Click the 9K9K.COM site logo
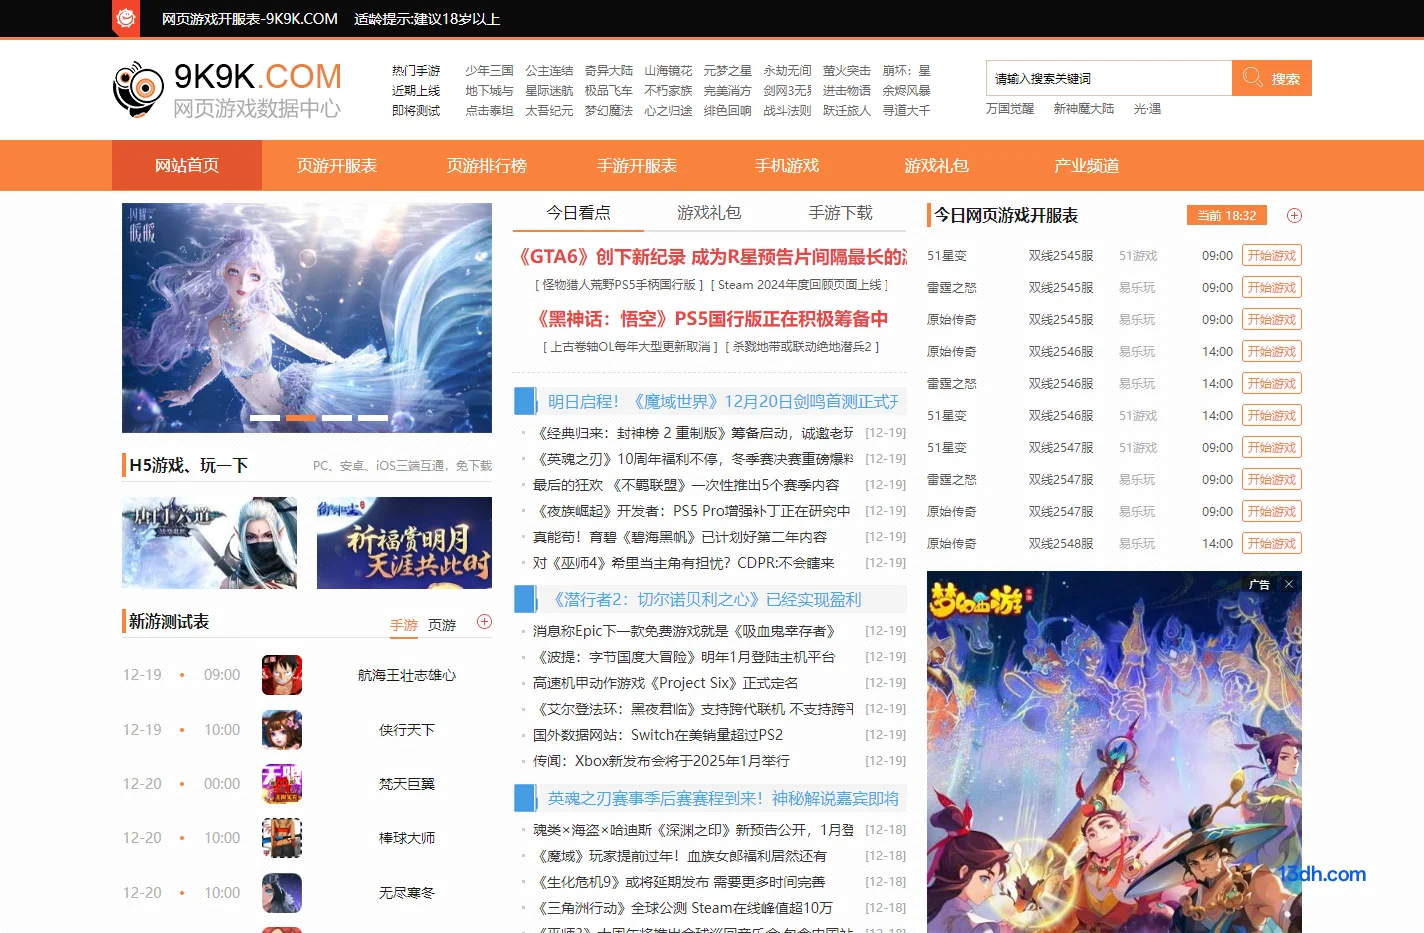The width and height of the screenshot is (1424, 933). 228,89
